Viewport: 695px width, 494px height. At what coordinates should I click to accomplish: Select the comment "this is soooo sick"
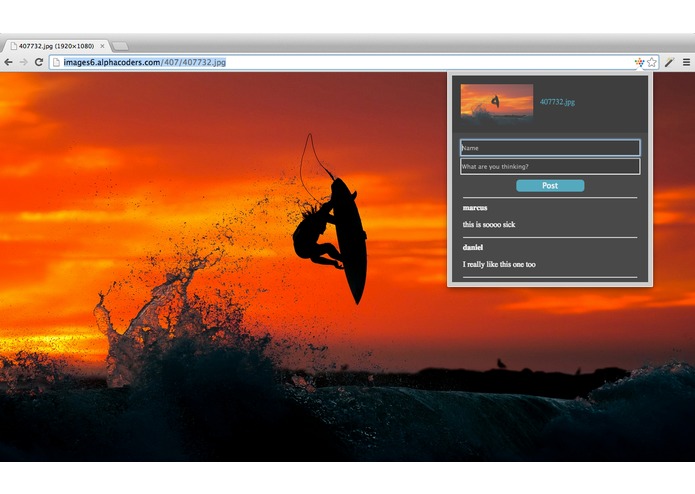pos(489,225)
